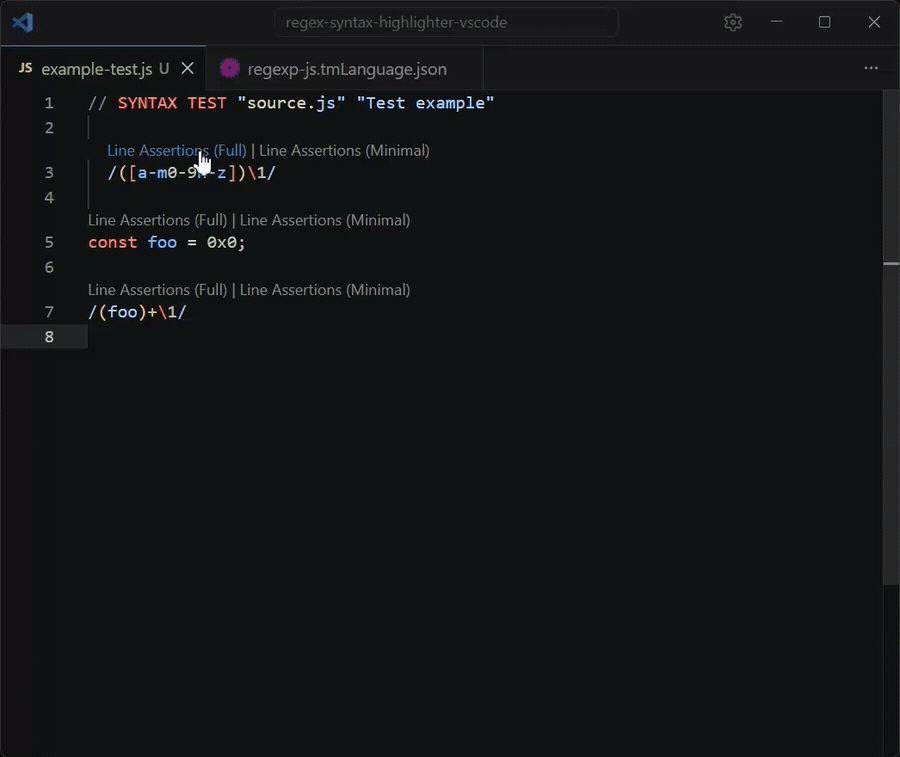Open the More Actions ellipsis menu
This screenshot has height=757, width=900.
point(871,68)
